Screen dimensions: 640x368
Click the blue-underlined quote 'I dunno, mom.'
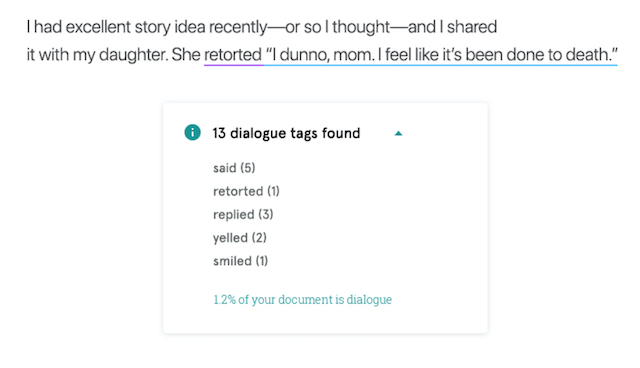tap(320, 54)
